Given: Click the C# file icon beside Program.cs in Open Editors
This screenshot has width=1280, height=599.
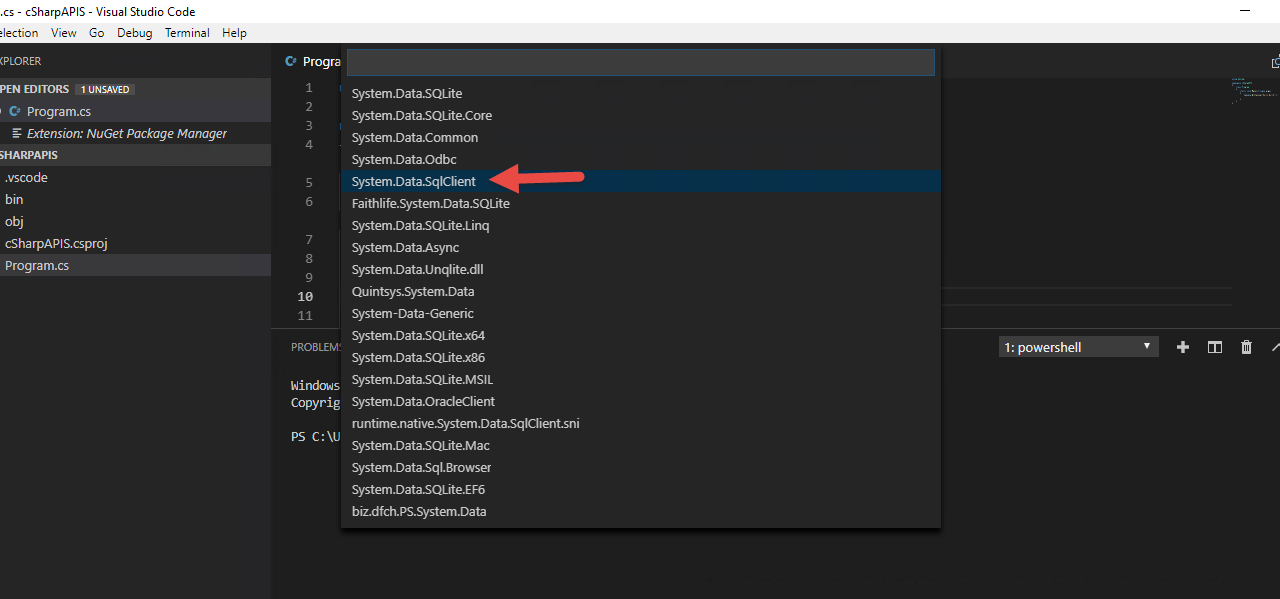Looking at the screenshot, I should point(15,111).
